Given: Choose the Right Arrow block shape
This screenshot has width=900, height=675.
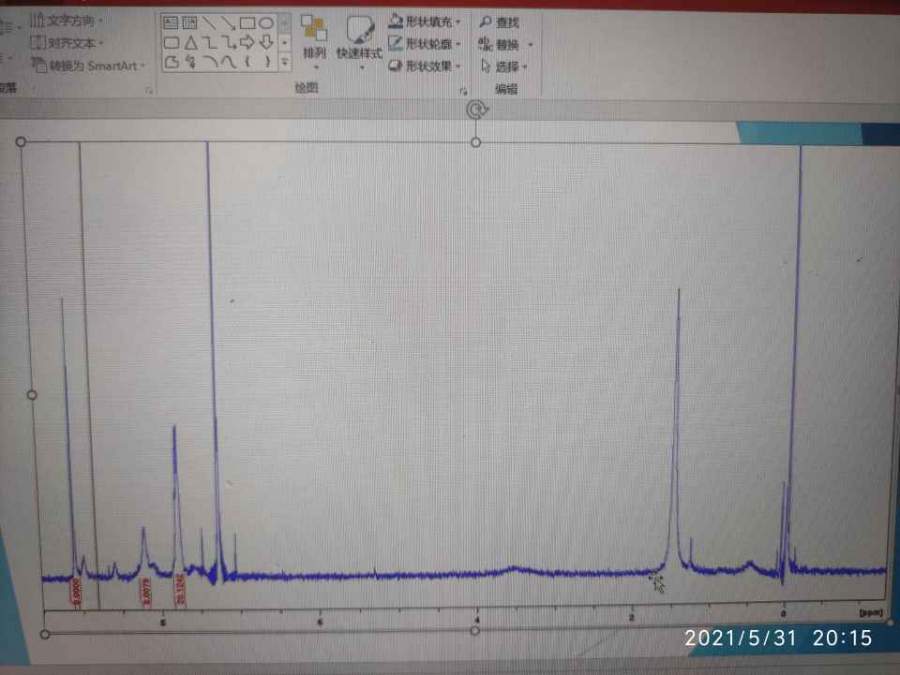Looking at the screenshot, I should [x=247, y=42].
